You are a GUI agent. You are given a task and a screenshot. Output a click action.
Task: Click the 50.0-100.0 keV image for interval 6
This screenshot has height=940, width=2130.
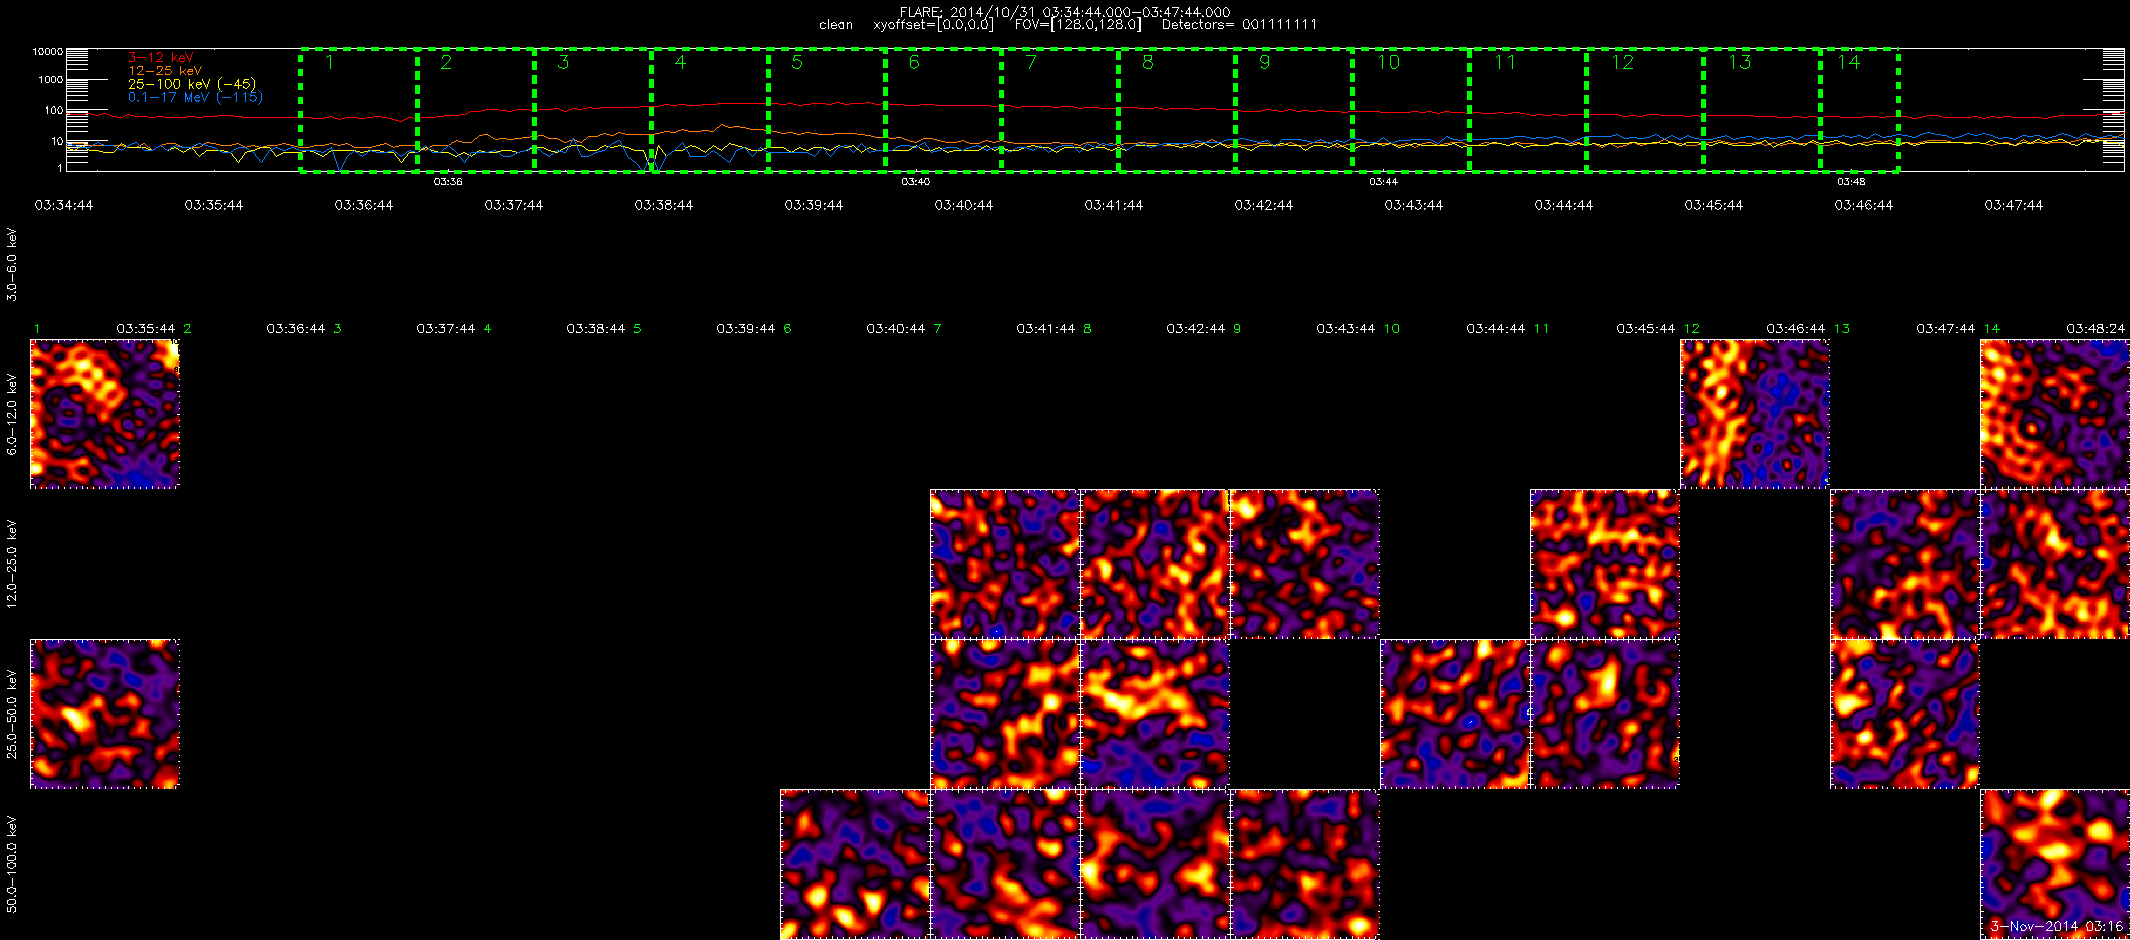(x=855, y=864)
